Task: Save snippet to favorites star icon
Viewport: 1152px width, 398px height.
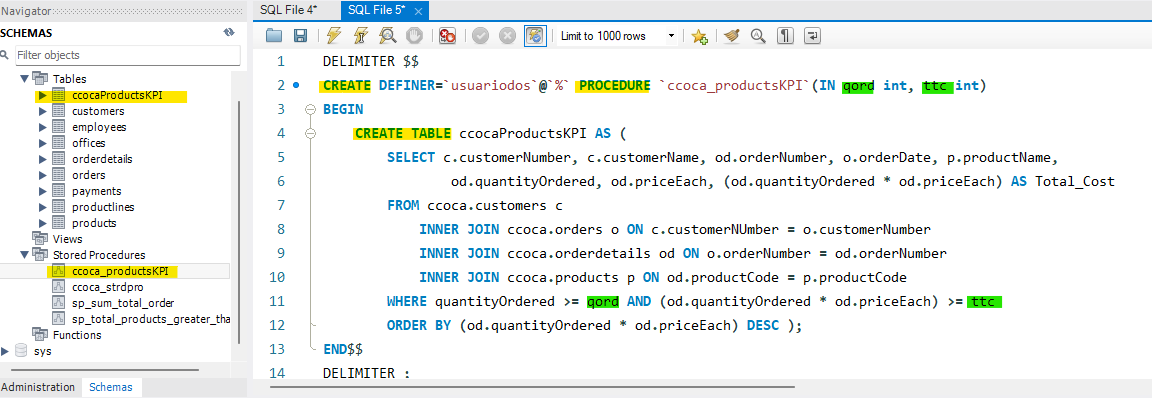Action: (699, 36)
